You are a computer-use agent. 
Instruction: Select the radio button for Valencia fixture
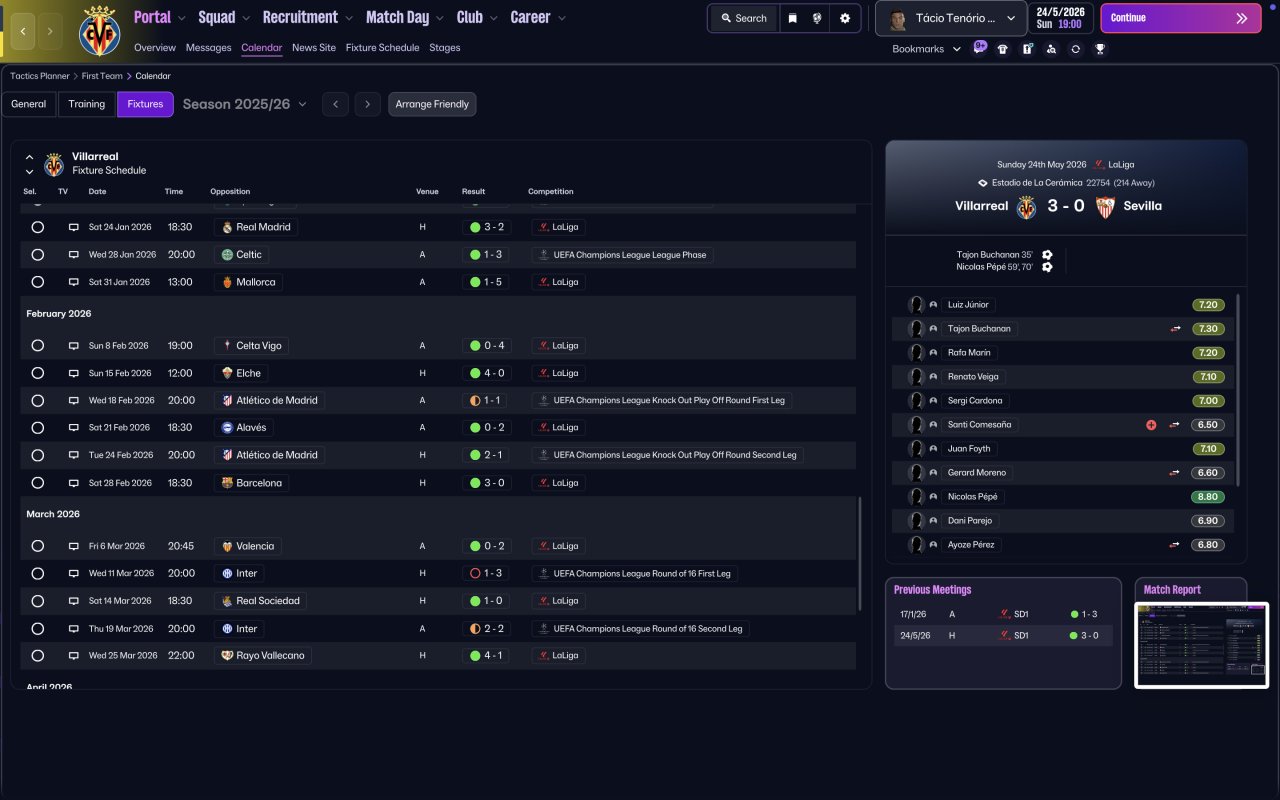pyautogui.click(x=37, y=547)
